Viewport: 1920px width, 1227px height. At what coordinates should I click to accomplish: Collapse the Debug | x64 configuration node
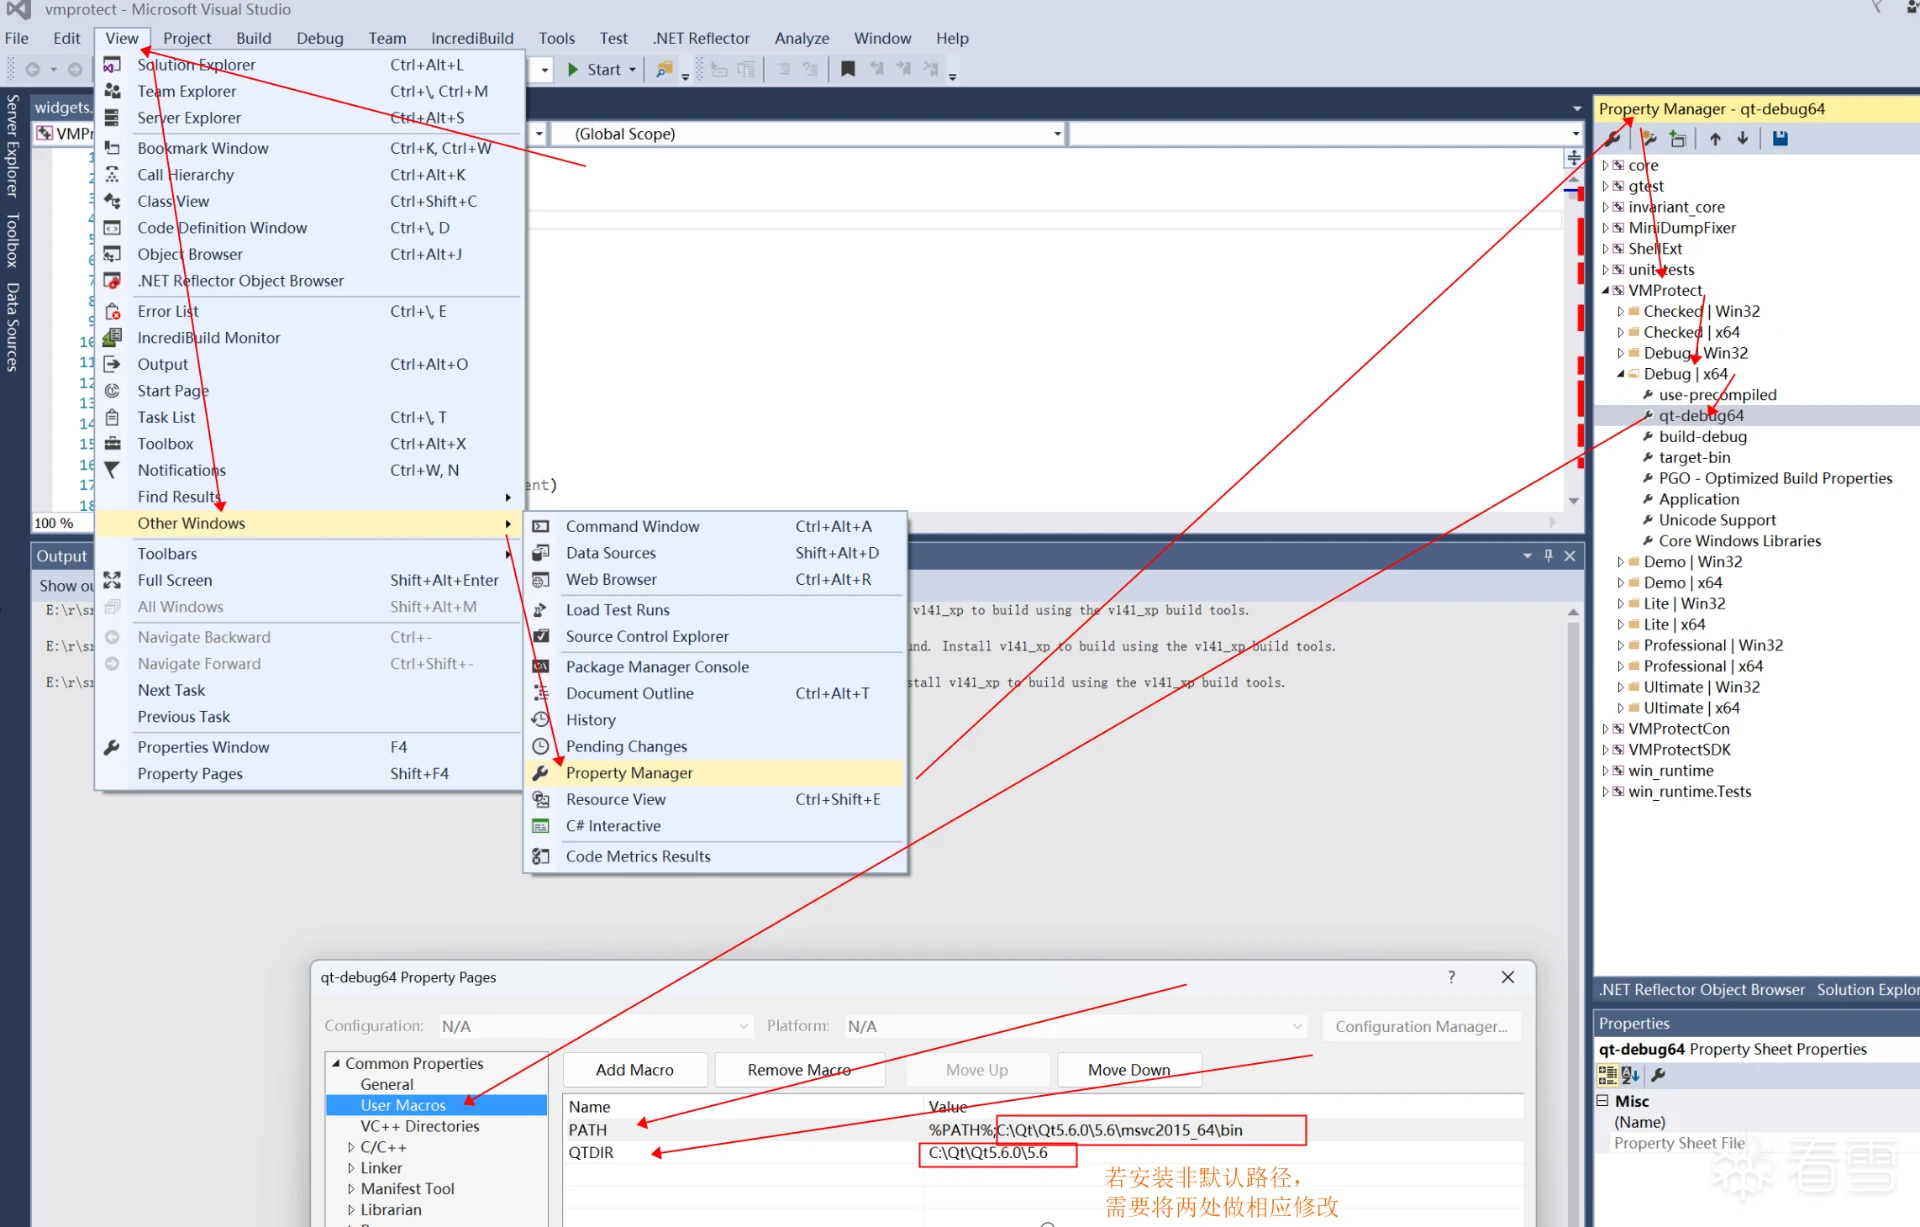click(1620, 374)
